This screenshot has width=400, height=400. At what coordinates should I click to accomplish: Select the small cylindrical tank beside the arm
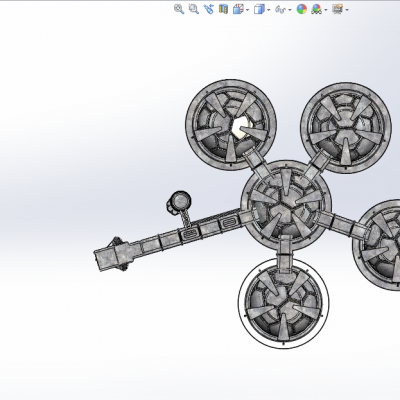click(180, 201)
